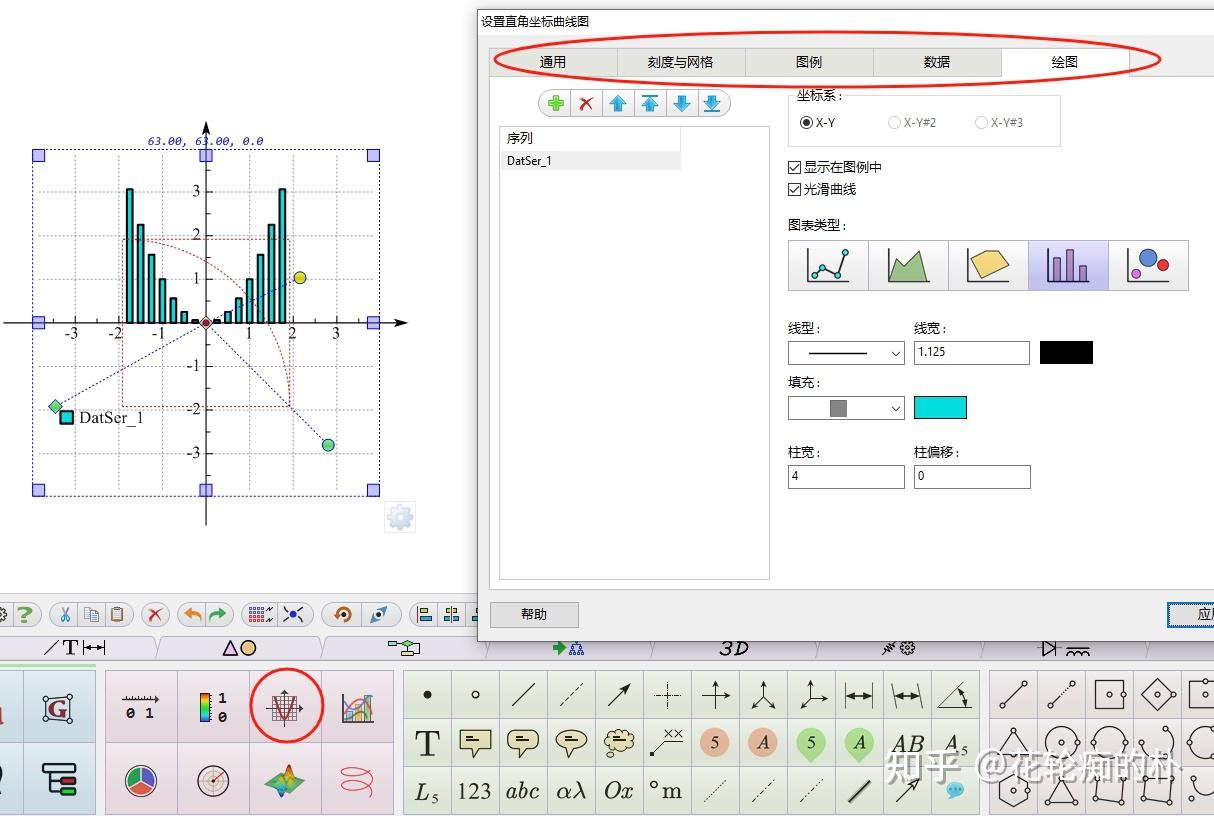Viewport: 1214px width, 816px height.
Task: Open the 填充 fill pattern dropdown
Action: (846, 407)
